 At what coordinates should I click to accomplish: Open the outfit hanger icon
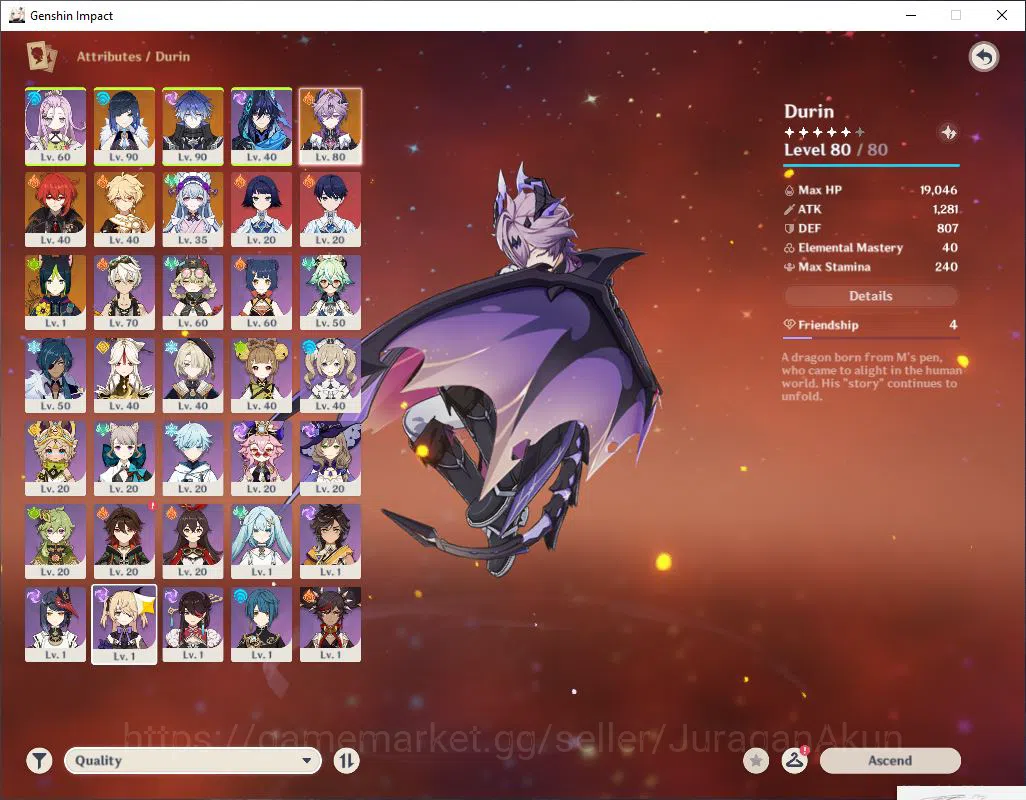point(794,760)
